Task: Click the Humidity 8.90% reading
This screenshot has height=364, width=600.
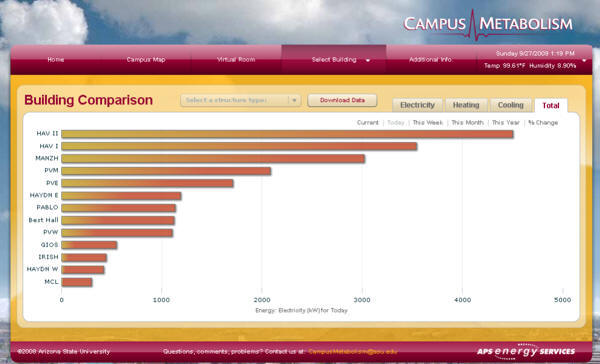Action: (553, 66)
